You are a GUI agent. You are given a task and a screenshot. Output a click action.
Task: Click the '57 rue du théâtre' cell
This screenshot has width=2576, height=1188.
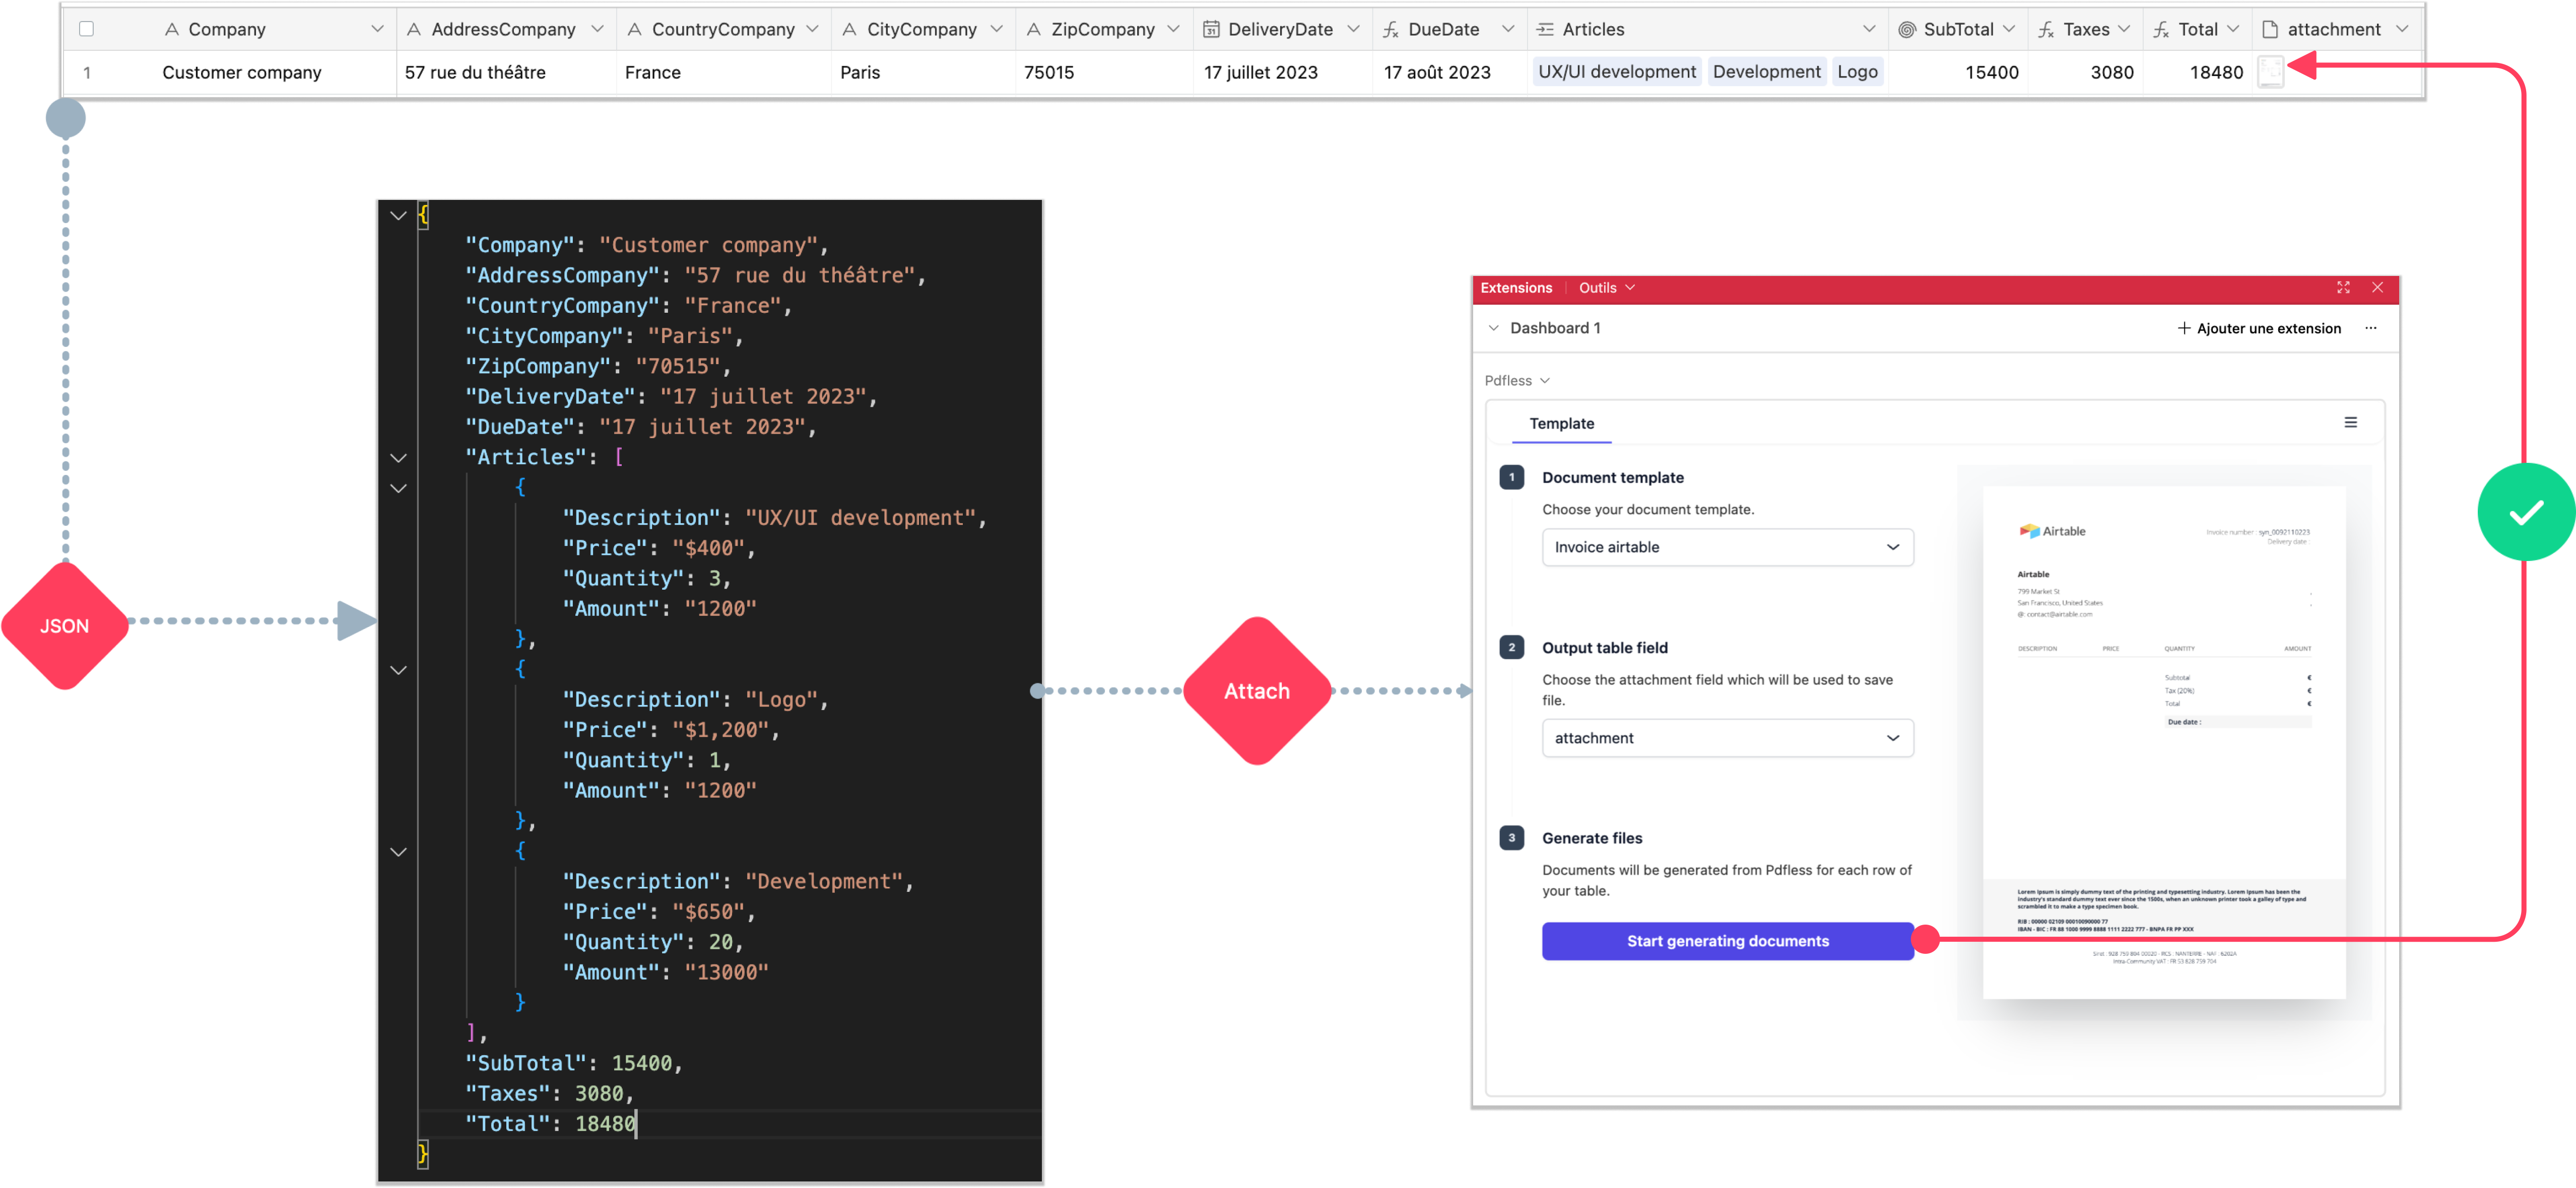click(506, 72)
